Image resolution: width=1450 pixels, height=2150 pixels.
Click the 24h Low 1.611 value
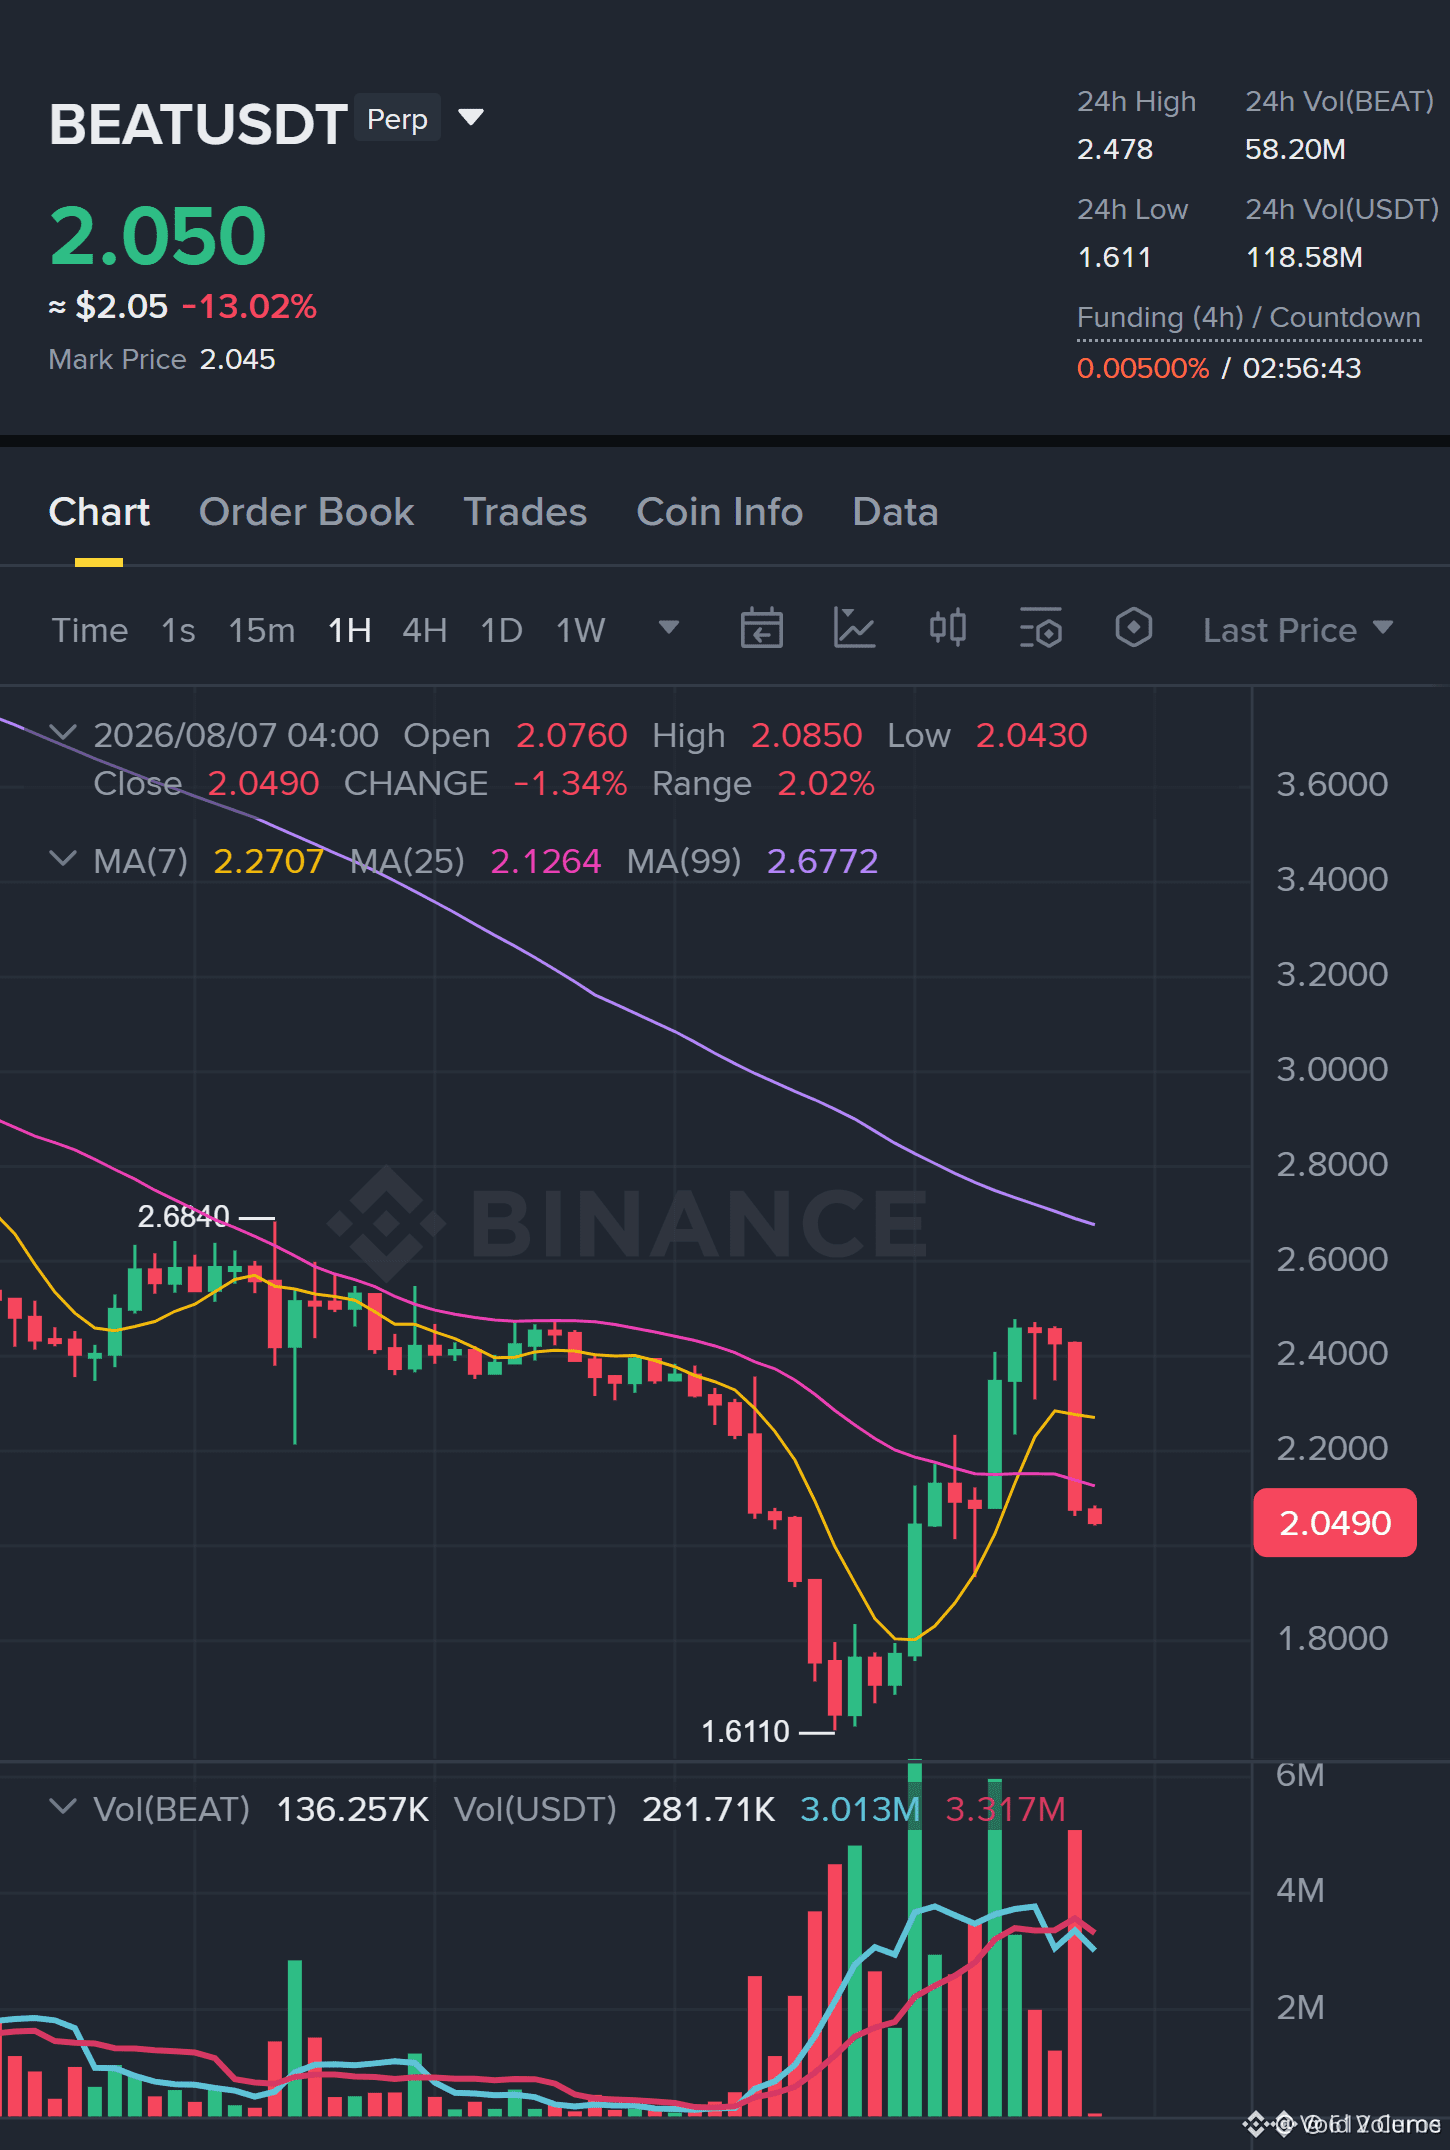[1114, 257]
